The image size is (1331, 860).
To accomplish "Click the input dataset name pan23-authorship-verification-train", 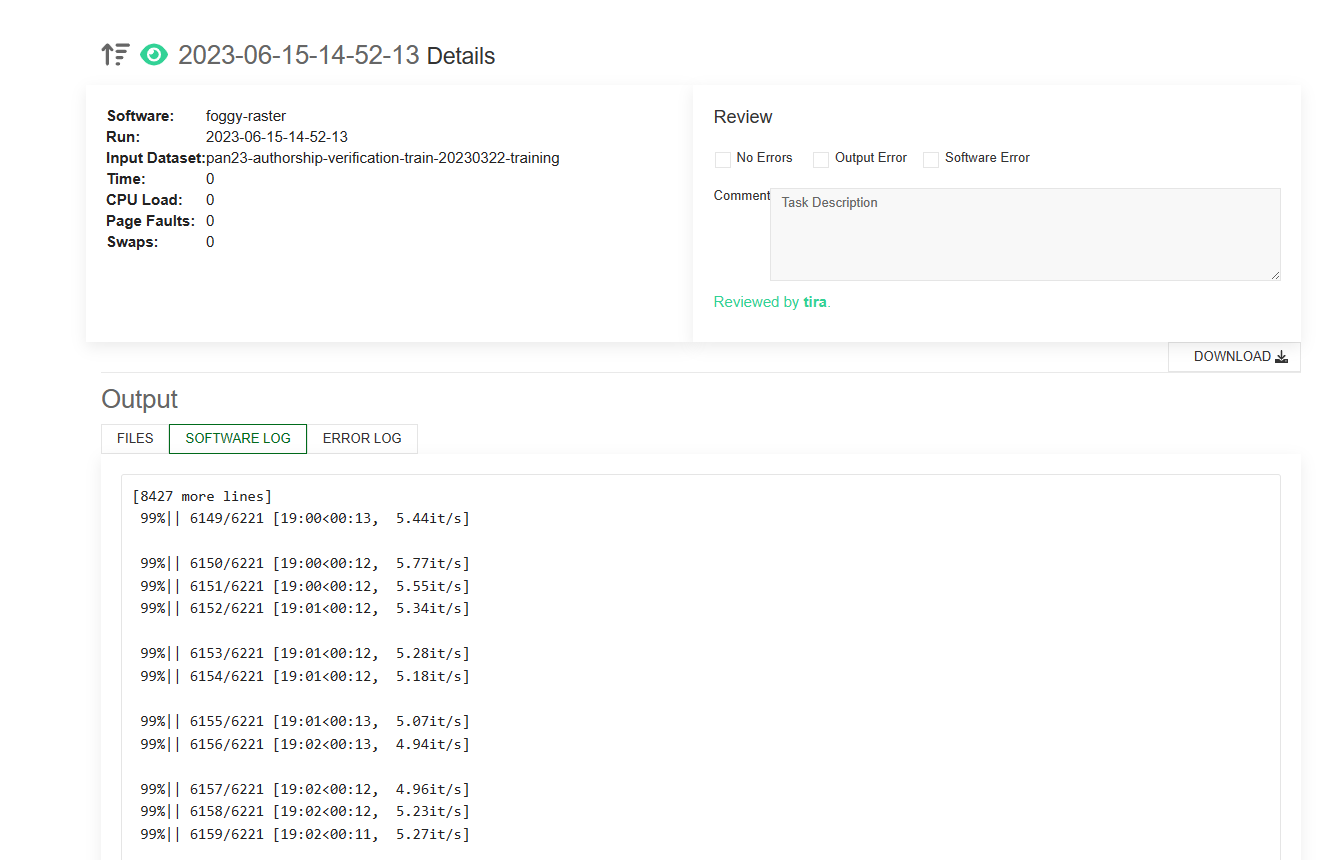I will (383, 158).
